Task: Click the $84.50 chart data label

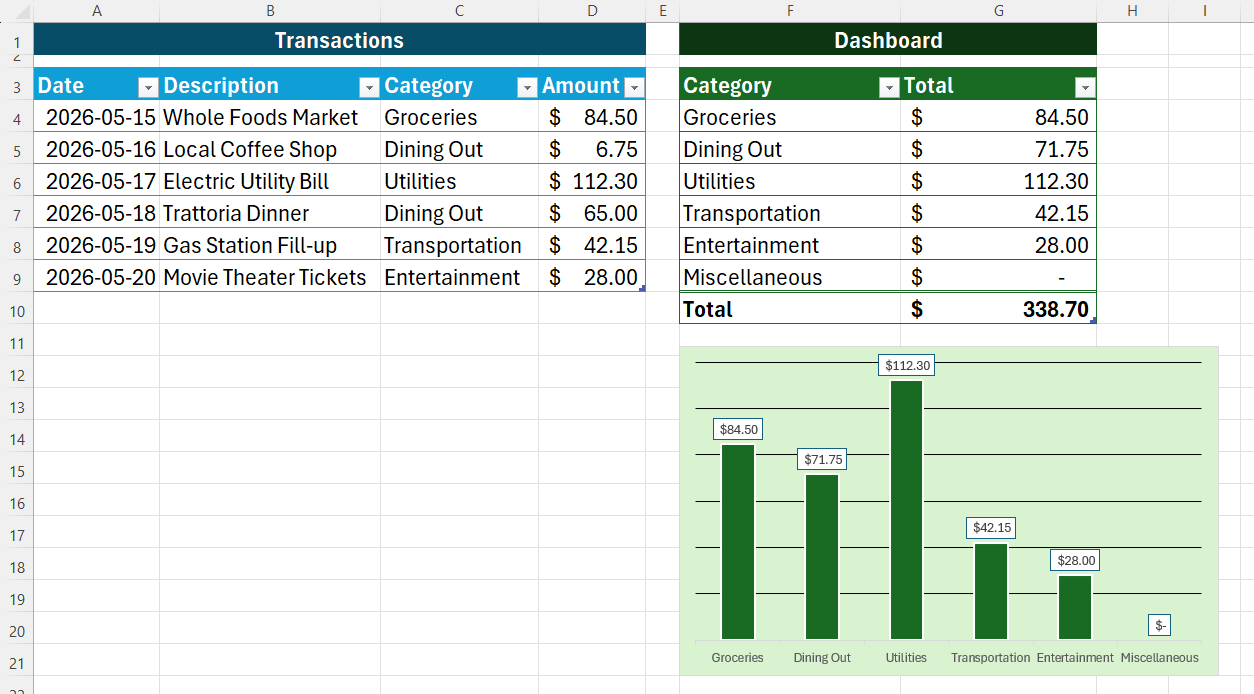Action: click(x=739, y=430)
